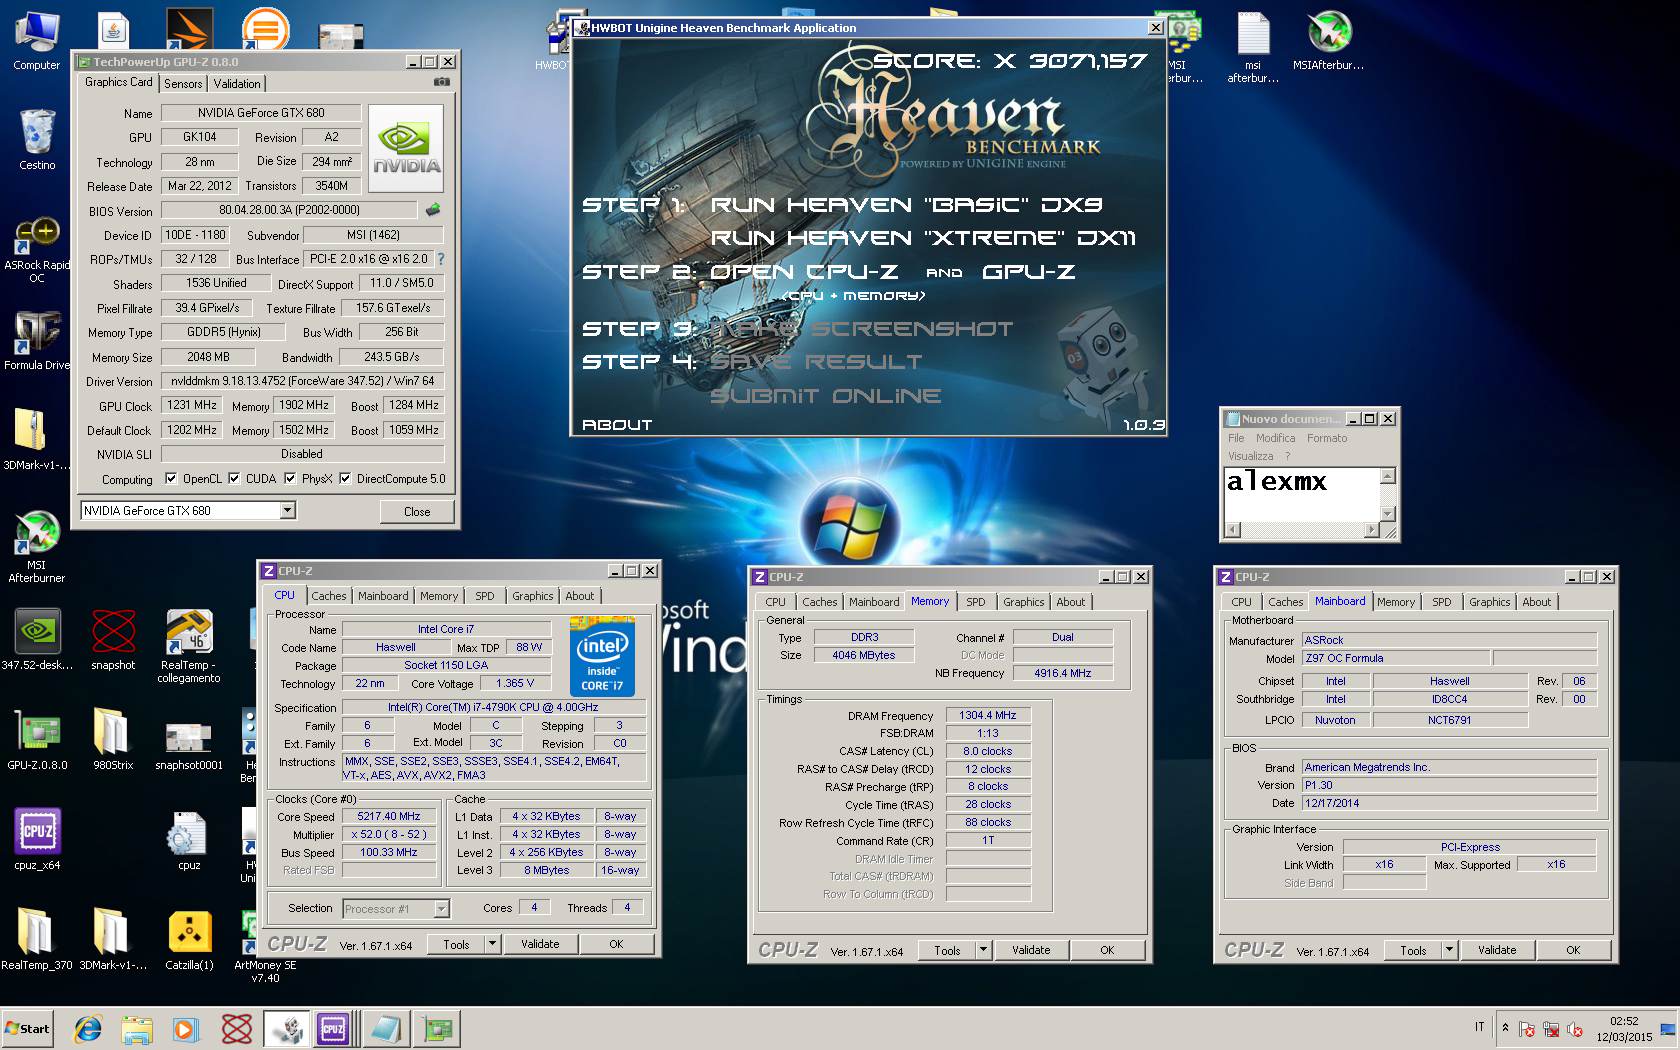Expand Tools dropdown arrow in Memory tab window
Viewport: 1680px width, 1050px height.
tap(984, 950)
